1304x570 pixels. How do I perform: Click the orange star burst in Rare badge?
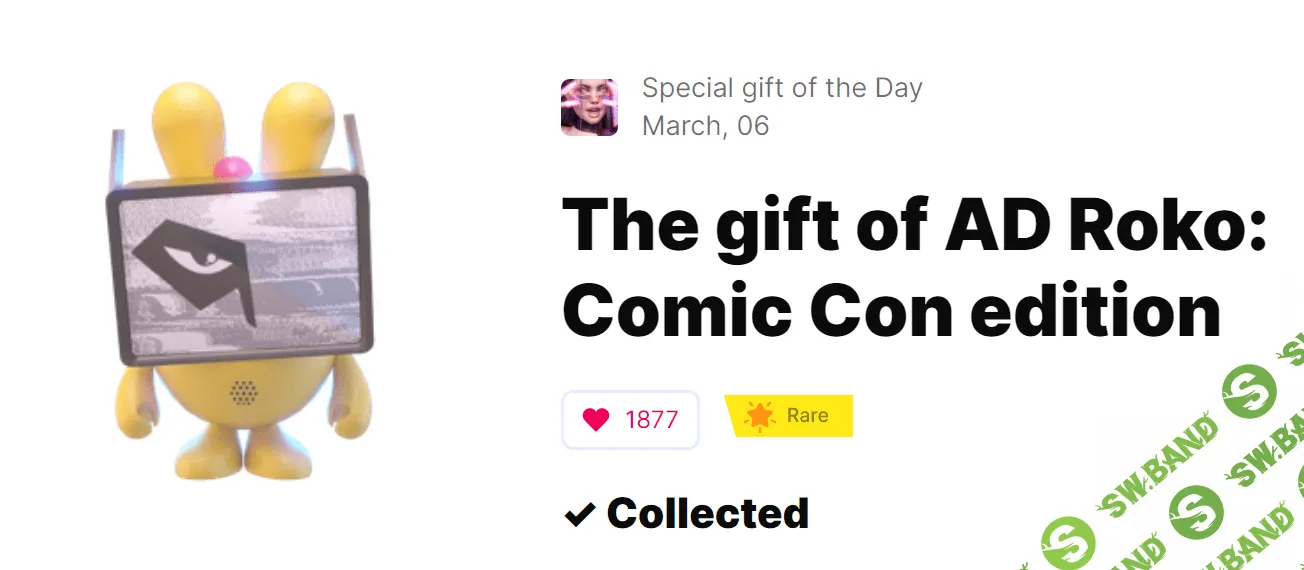coord(760,416)
